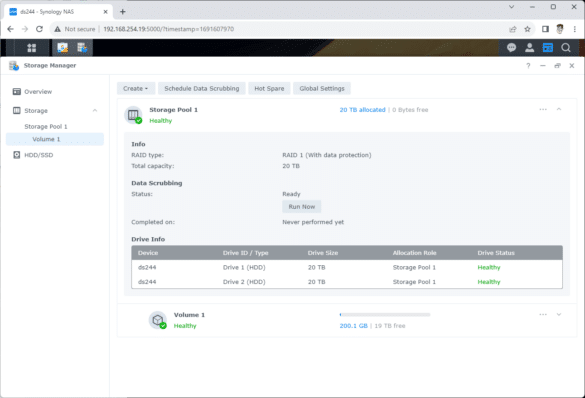Click the Volume 1 heading text
Image resolution: width=585 pixels, height=398 pixels.
[x=189, y=315]
